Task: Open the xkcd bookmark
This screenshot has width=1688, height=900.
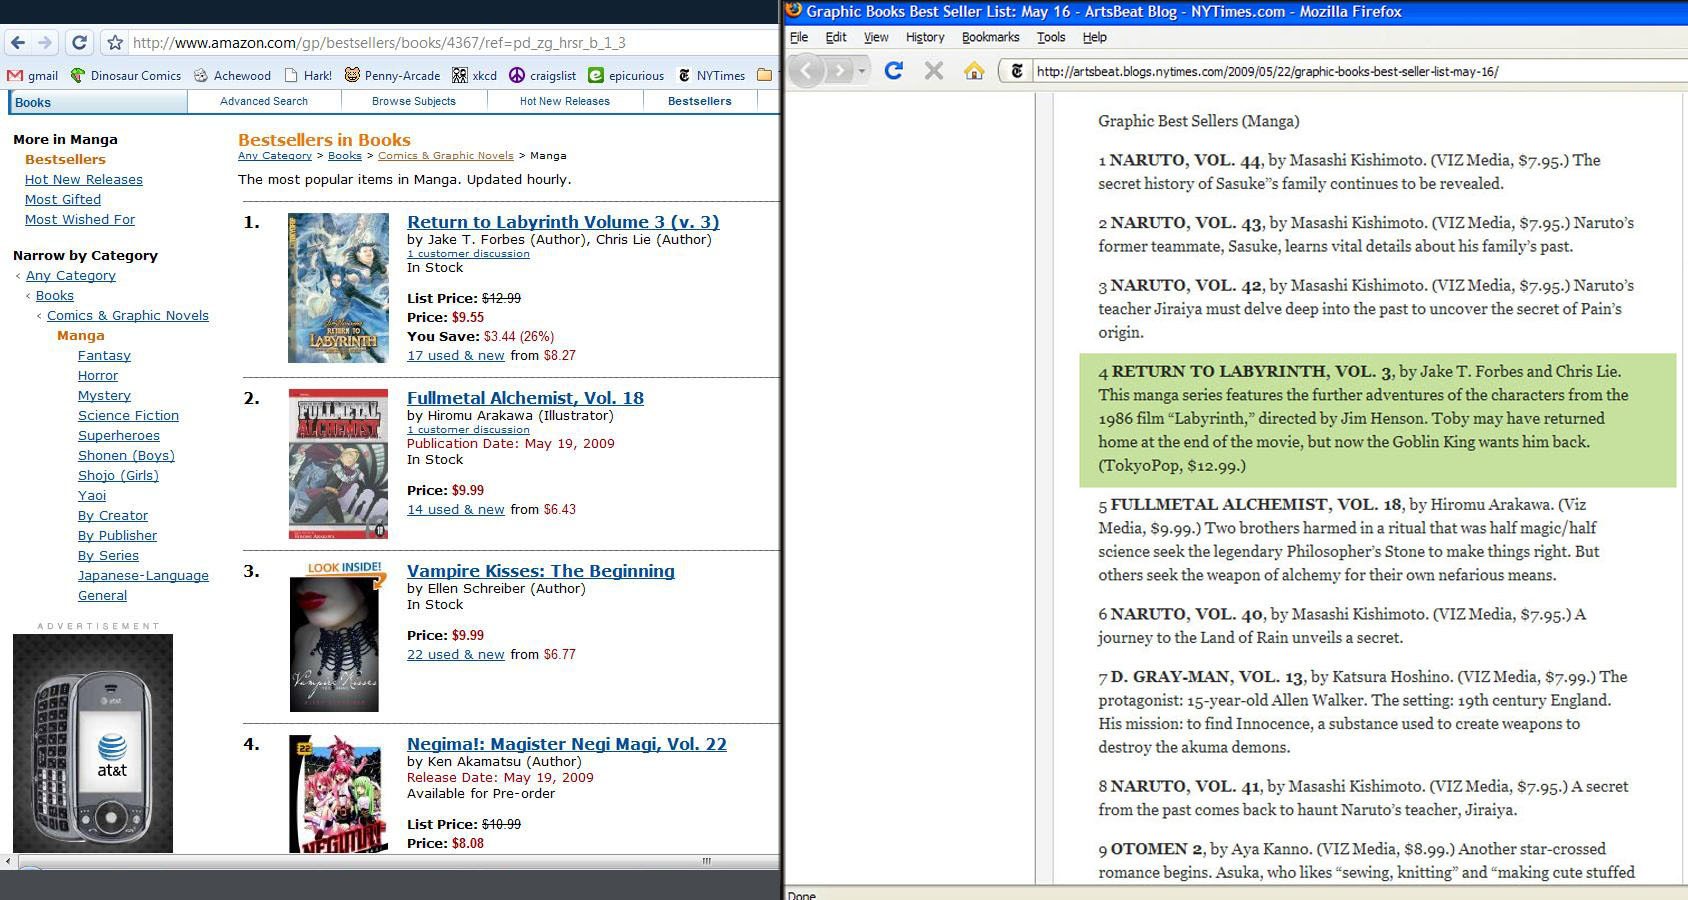Action: [474, 75]
